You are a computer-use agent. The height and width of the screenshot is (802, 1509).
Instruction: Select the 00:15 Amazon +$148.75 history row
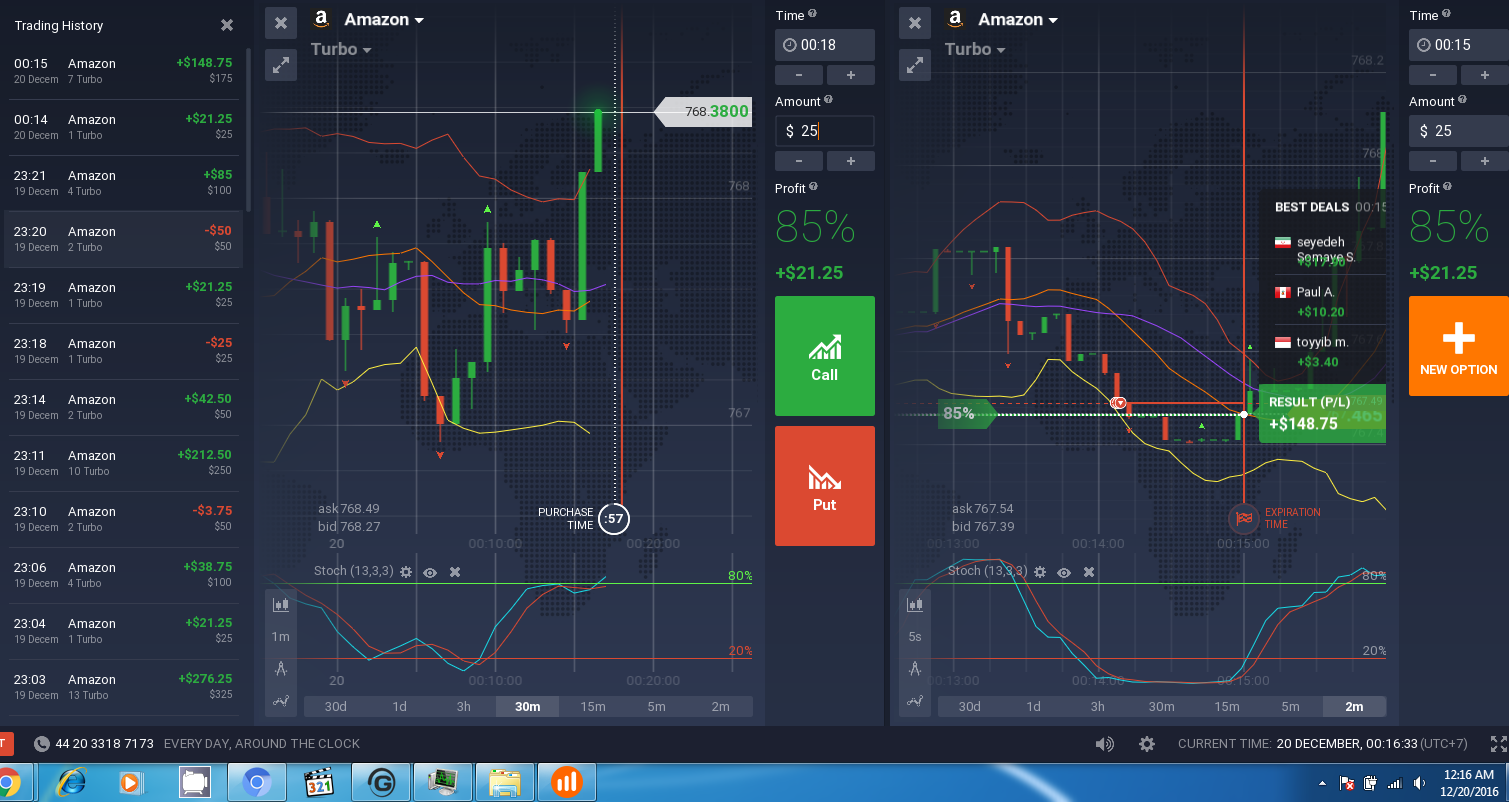point(123,71)
